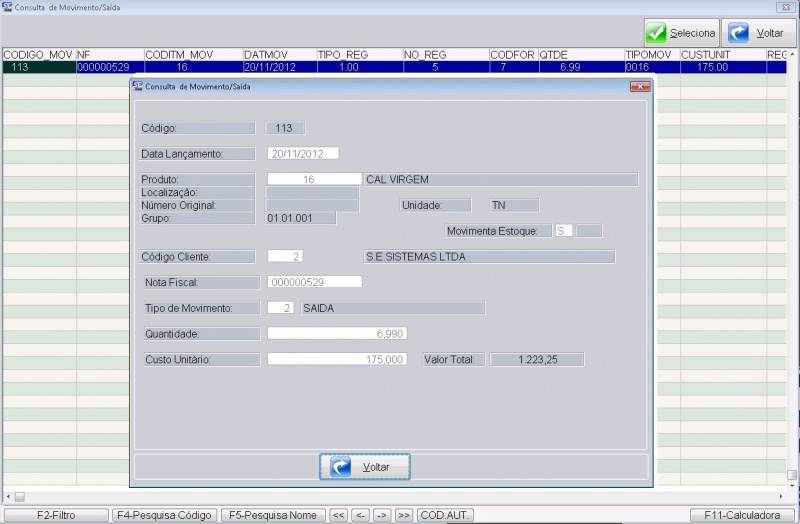Click F4-Pesquisa Código button

pyautogui.click(x=164, y=515)
